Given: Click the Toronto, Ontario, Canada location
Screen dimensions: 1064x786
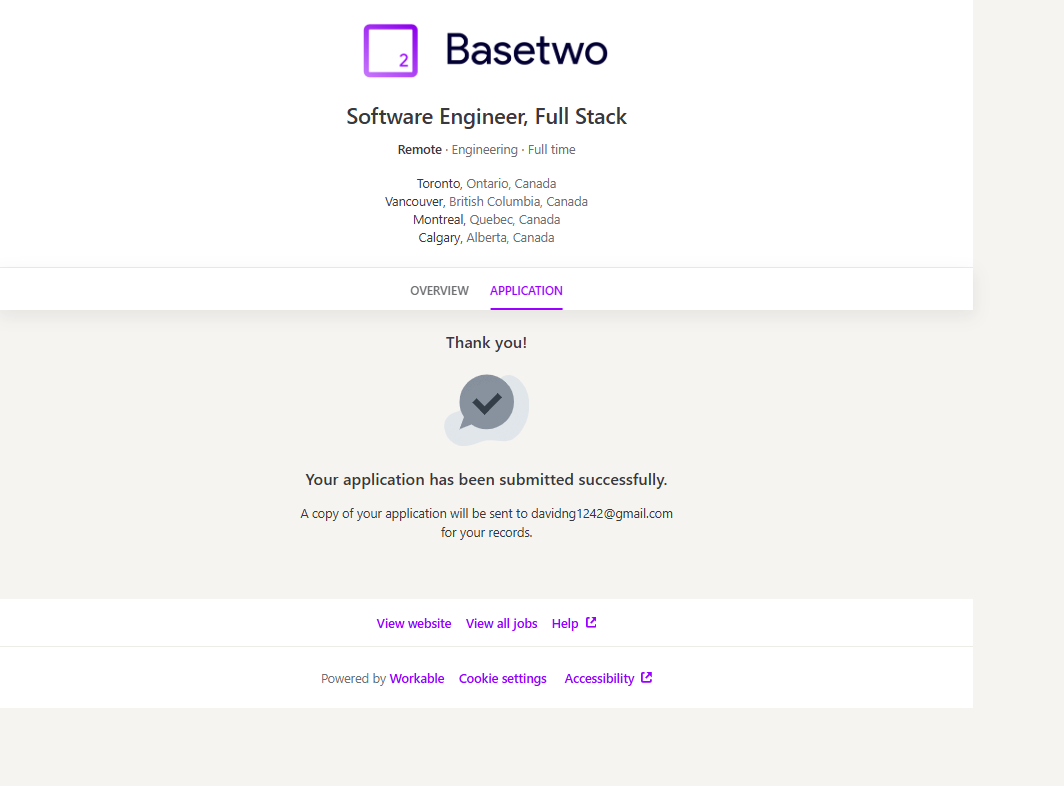Looking at the screenshot, I should [x=486, y=184].
